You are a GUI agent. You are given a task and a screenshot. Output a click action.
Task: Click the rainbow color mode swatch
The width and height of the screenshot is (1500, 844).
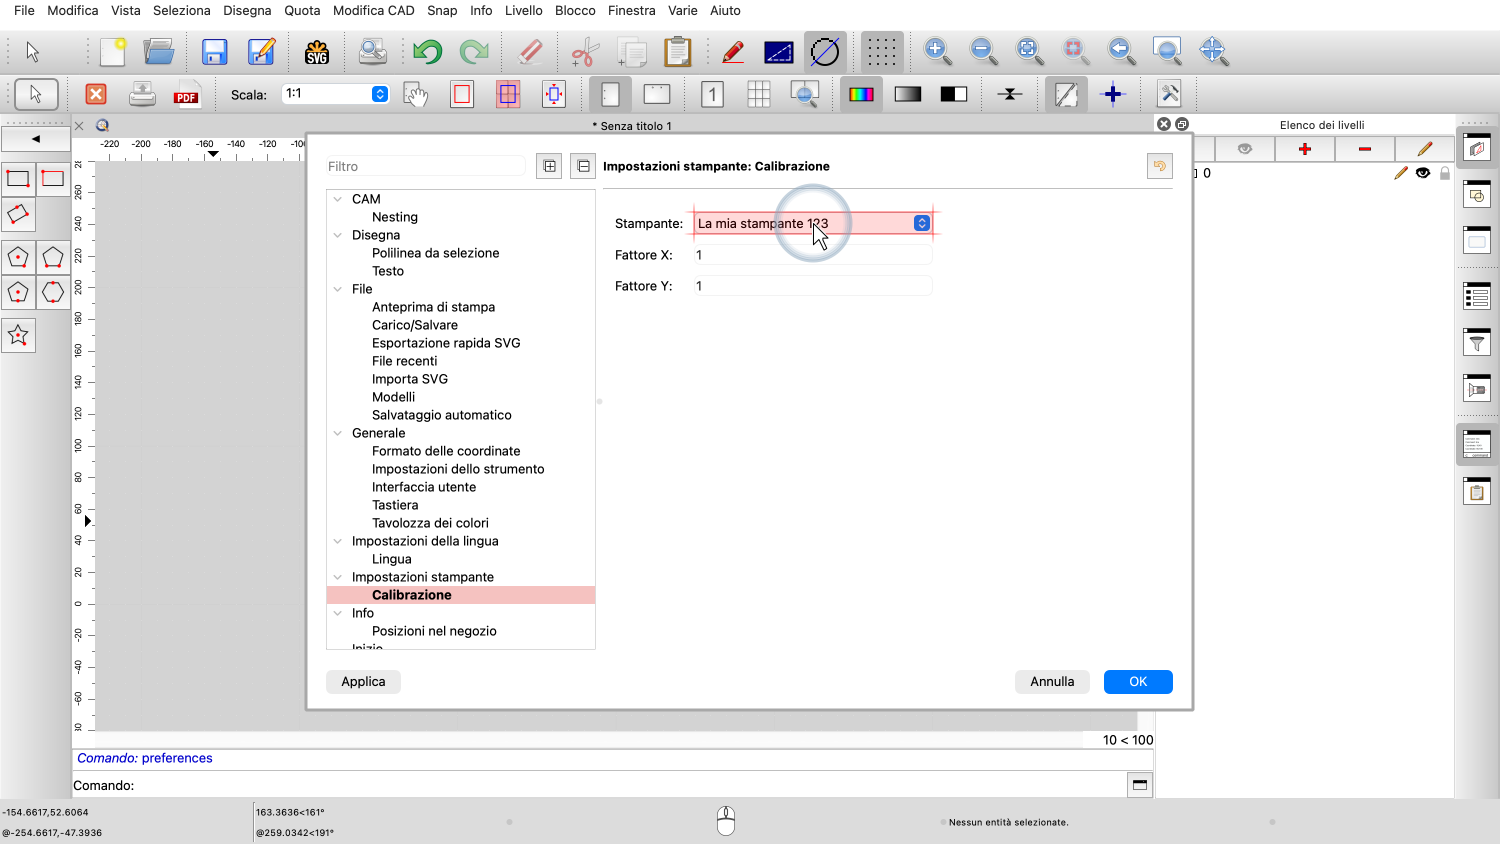pos(861,95)
